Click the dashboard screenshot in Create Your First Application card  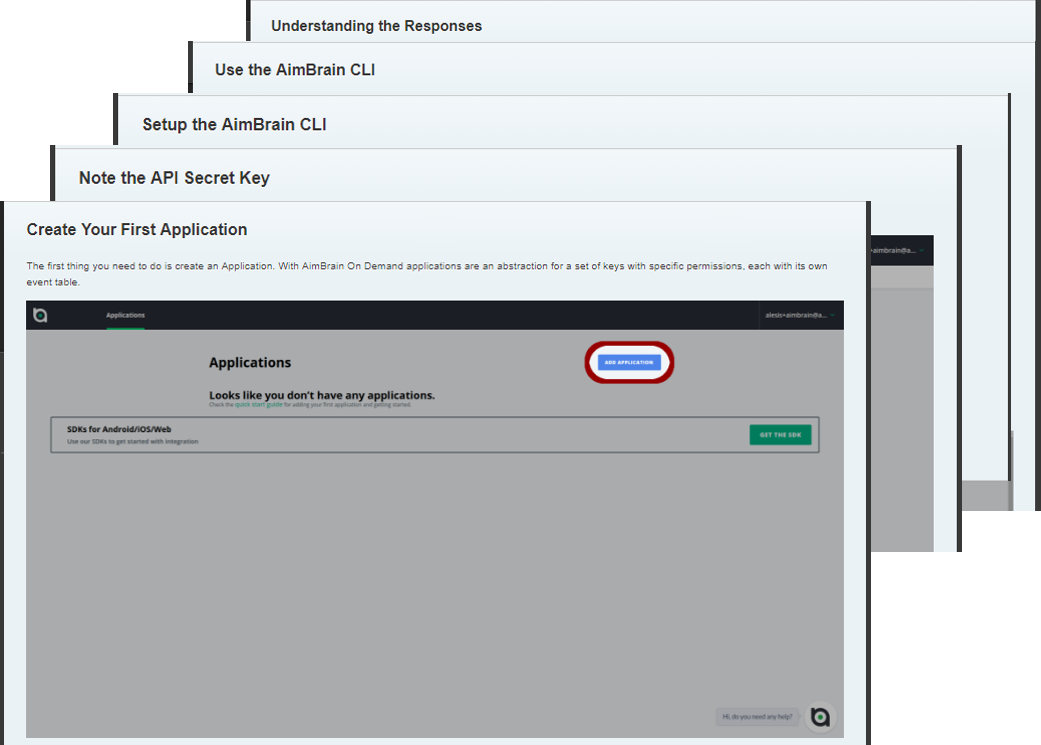(x=435, y=519)
